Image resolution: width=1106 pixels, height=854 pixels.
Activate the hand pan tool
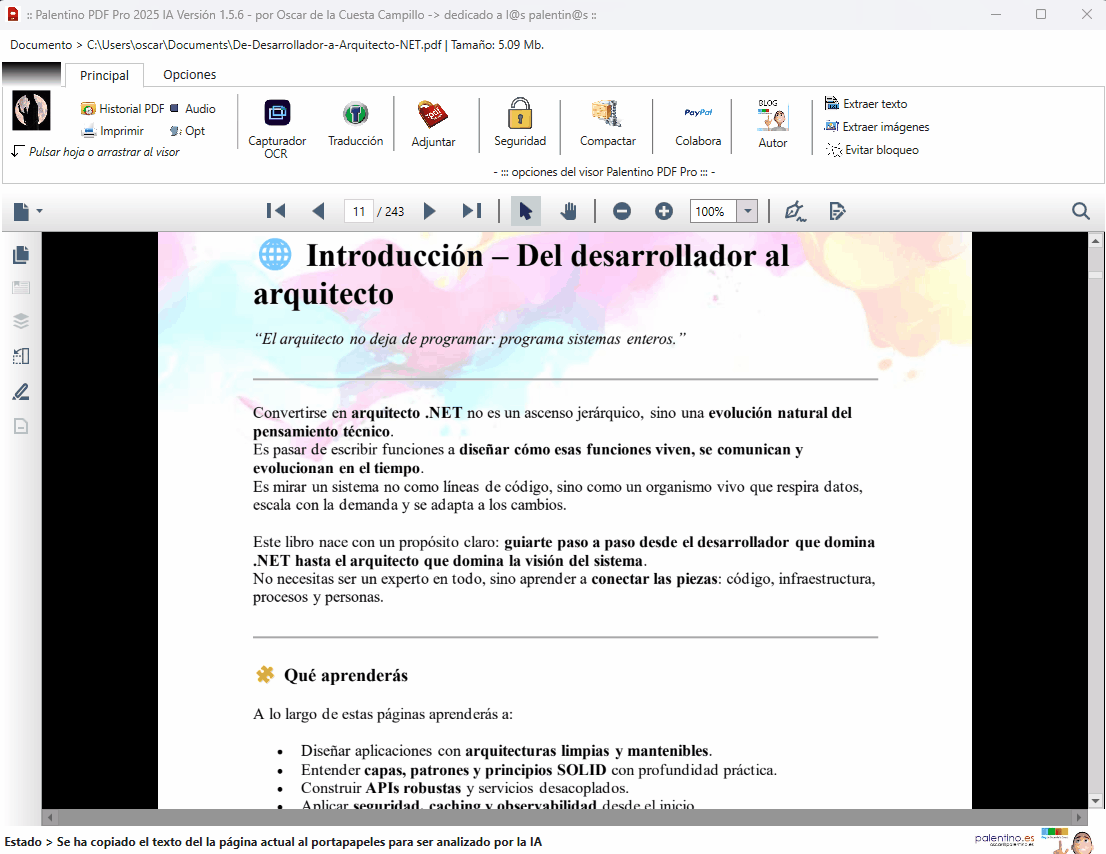pos(568,211)
